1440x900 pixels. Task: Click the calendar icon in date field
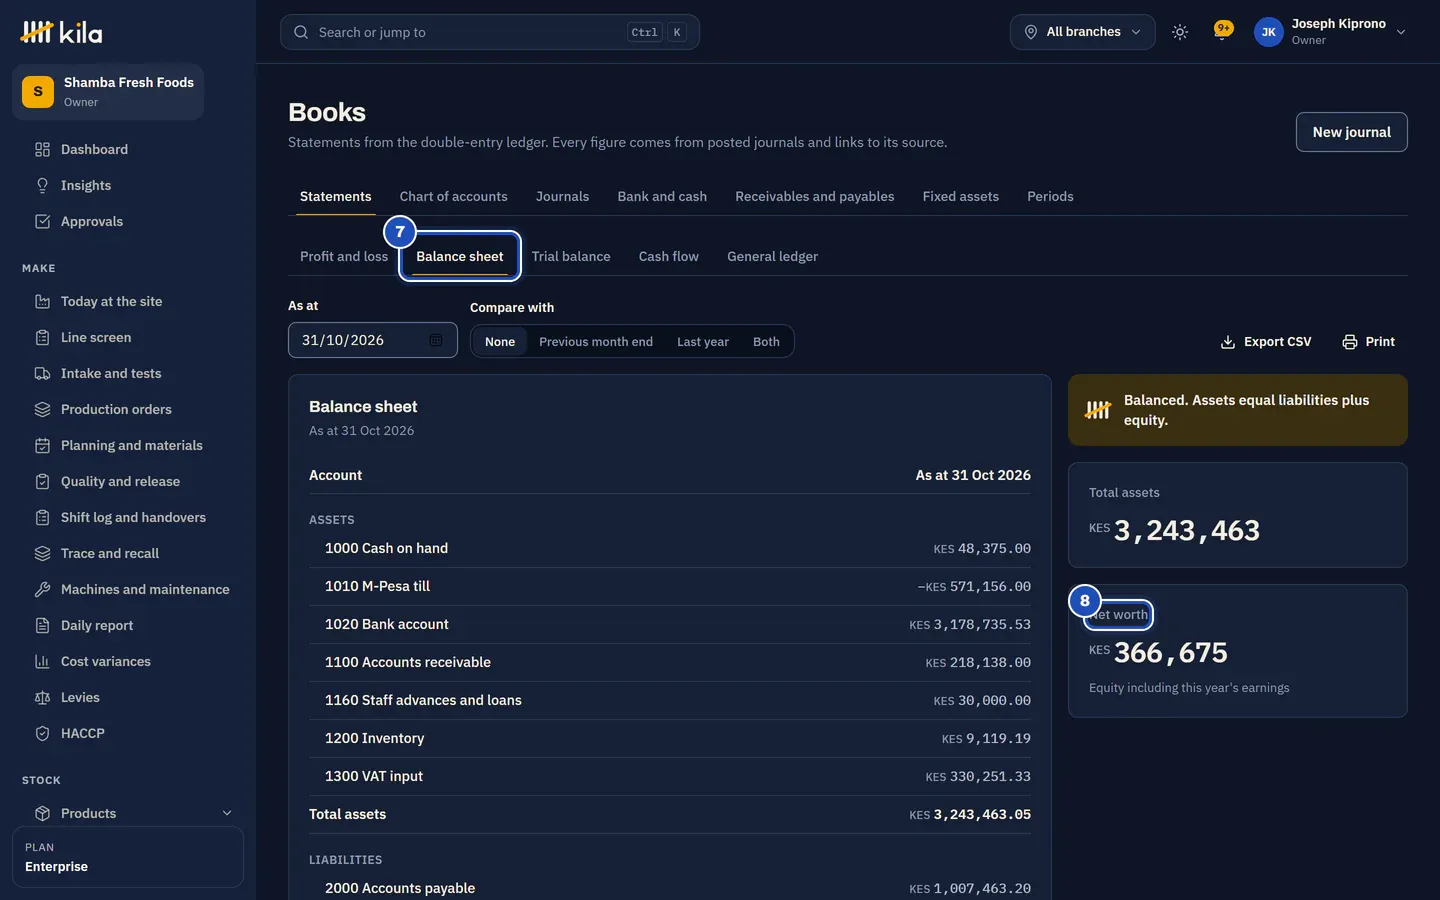[x=436, y=340]
